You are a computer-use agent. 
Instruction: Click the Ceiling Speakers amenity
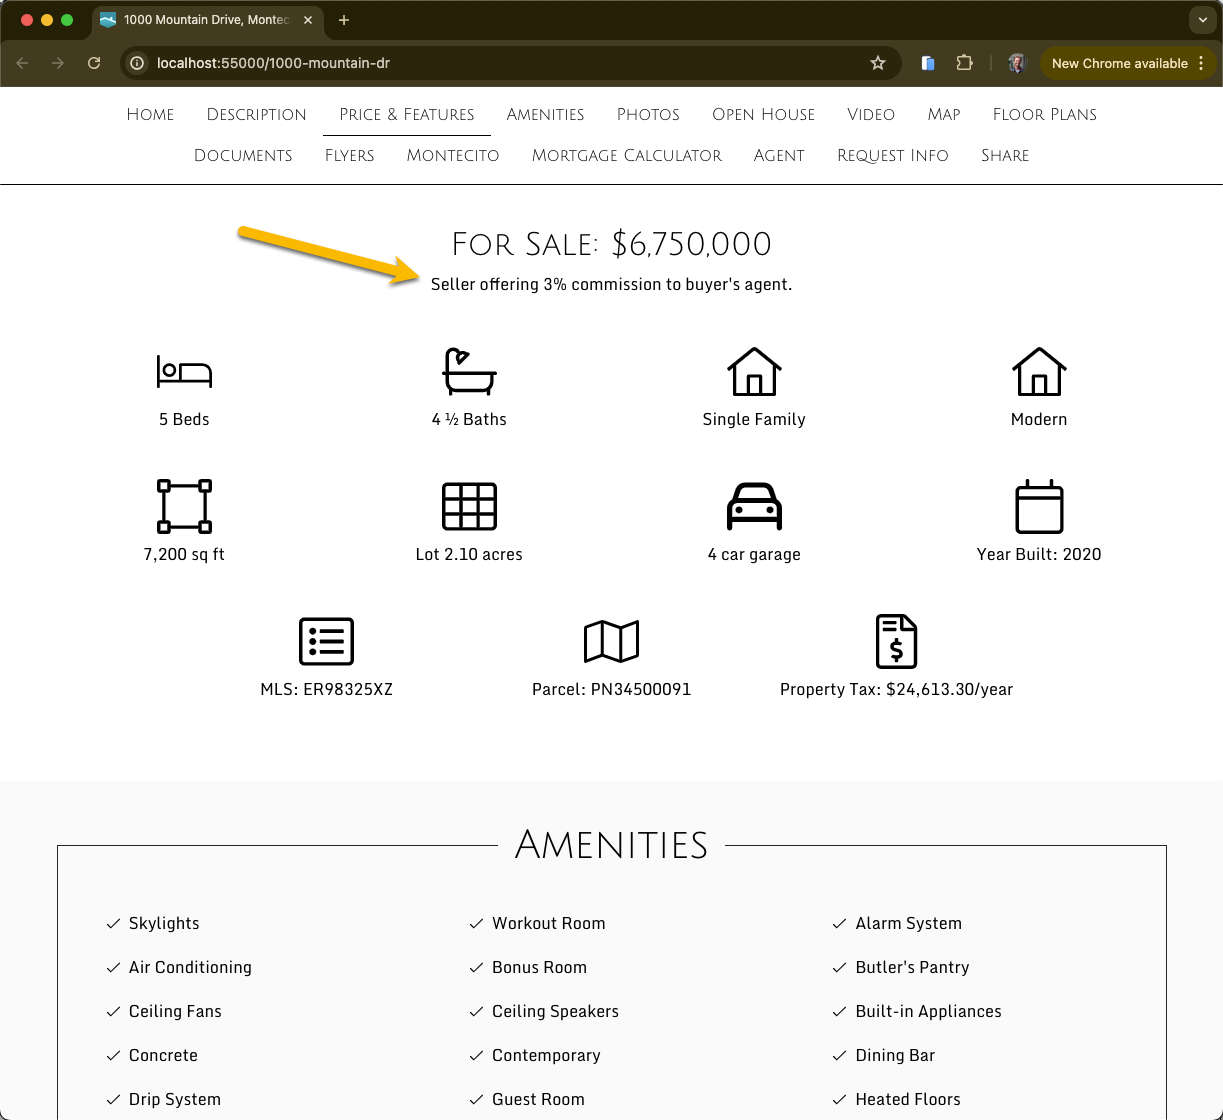pyautogui.click(x=555, y=1011)
